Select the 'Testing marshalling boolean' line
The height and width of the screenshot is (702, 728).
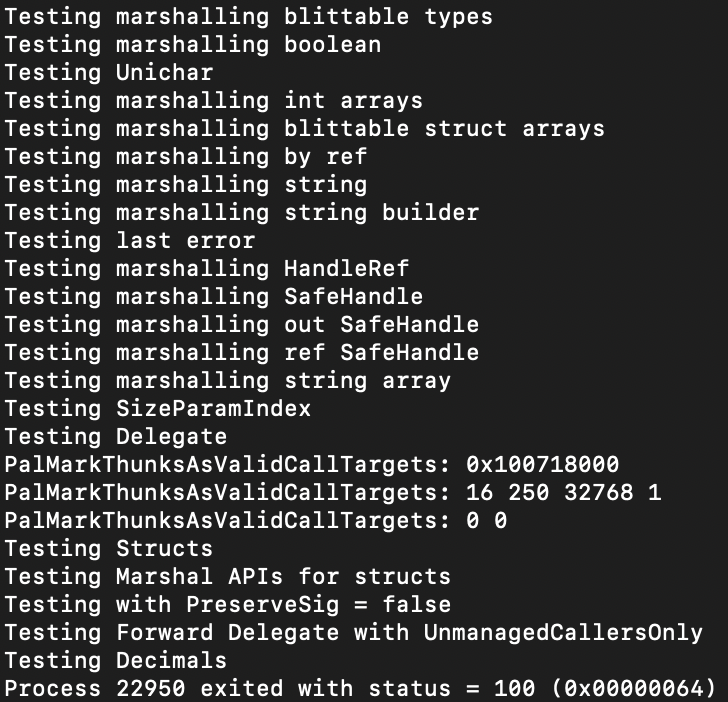pos(193,45)
